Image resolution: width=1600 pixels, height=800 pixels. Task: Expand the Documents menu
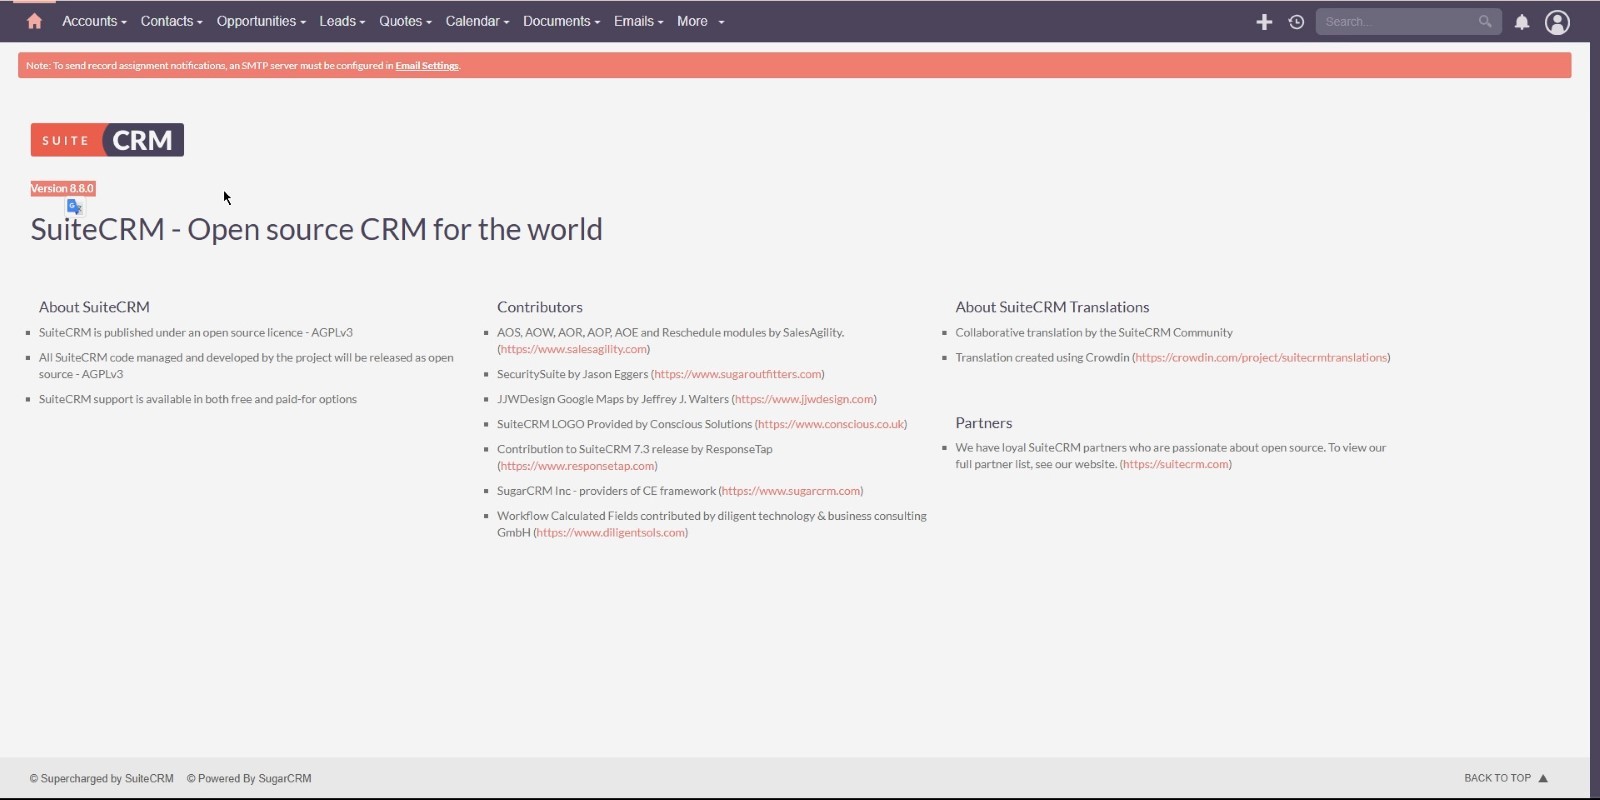click(x=561, y=21)
